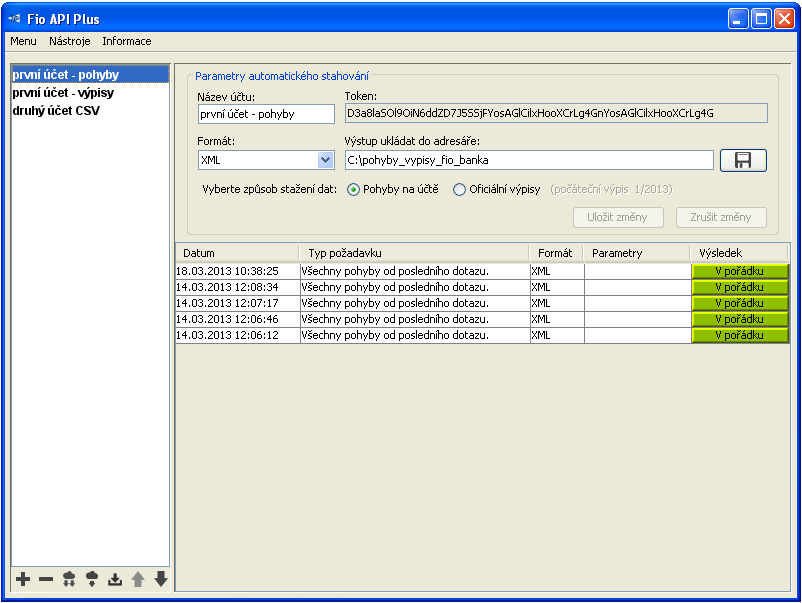Screen dimensions: 802x603
Task: Click the output directory path field
Action: 529,160
